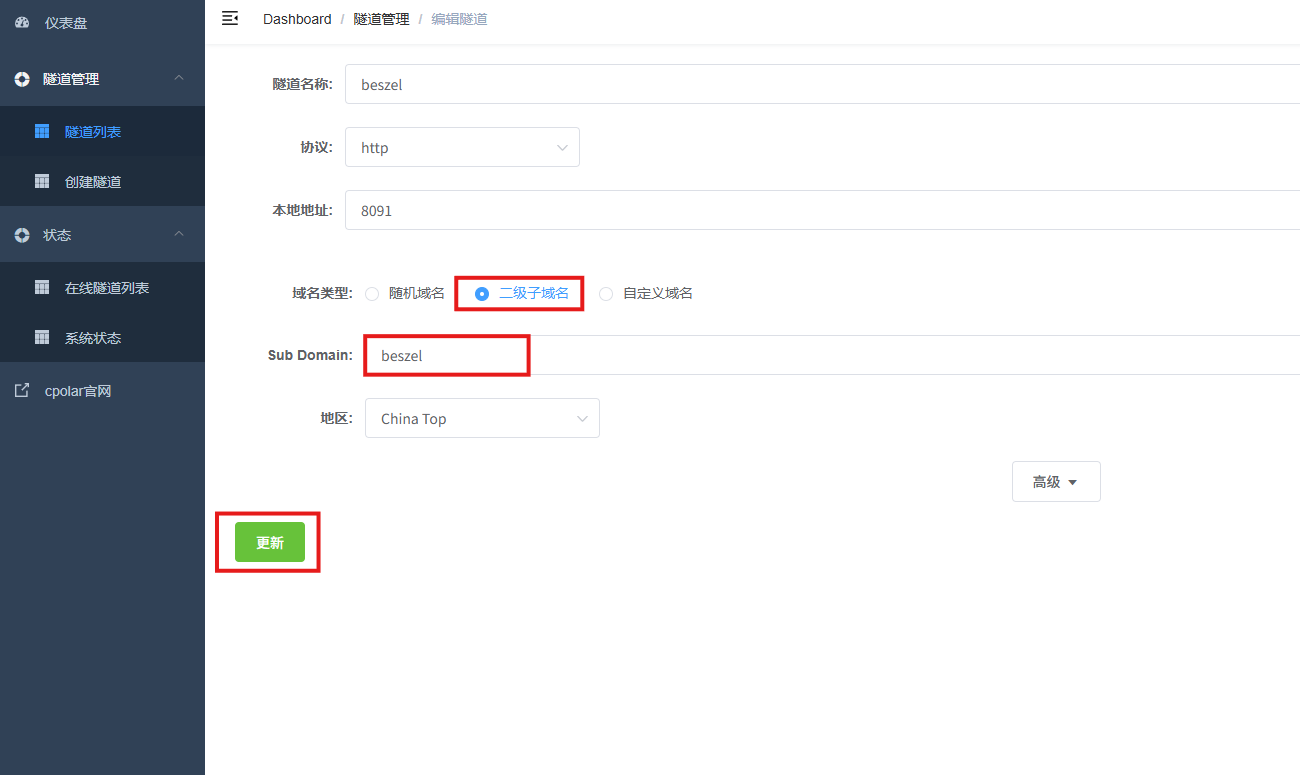Screen dimensions: 1300x775
Task: Select the 二级子域名 radio button
Action: tap(482, 294)
